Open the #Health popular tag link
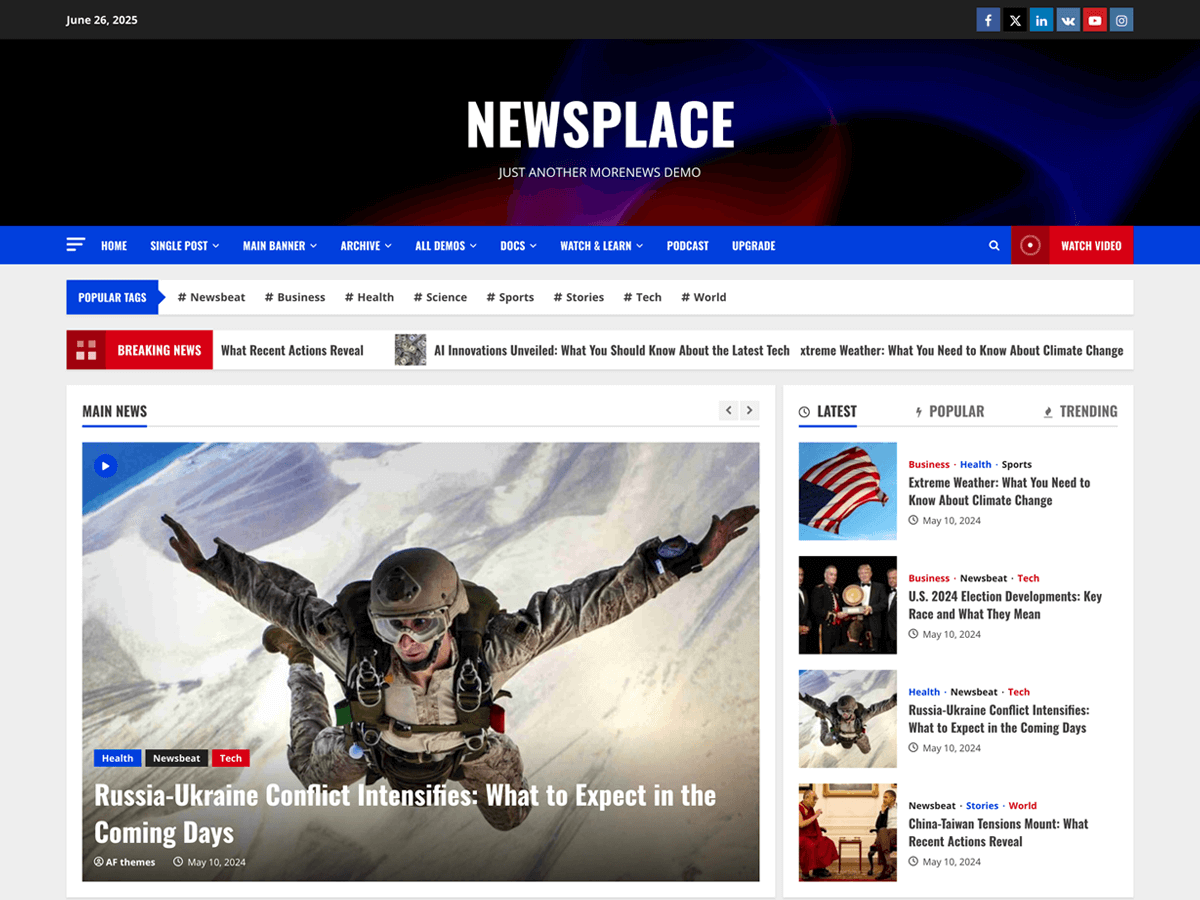The height and width of the screenshot is (900, 1200). (369, 297)
